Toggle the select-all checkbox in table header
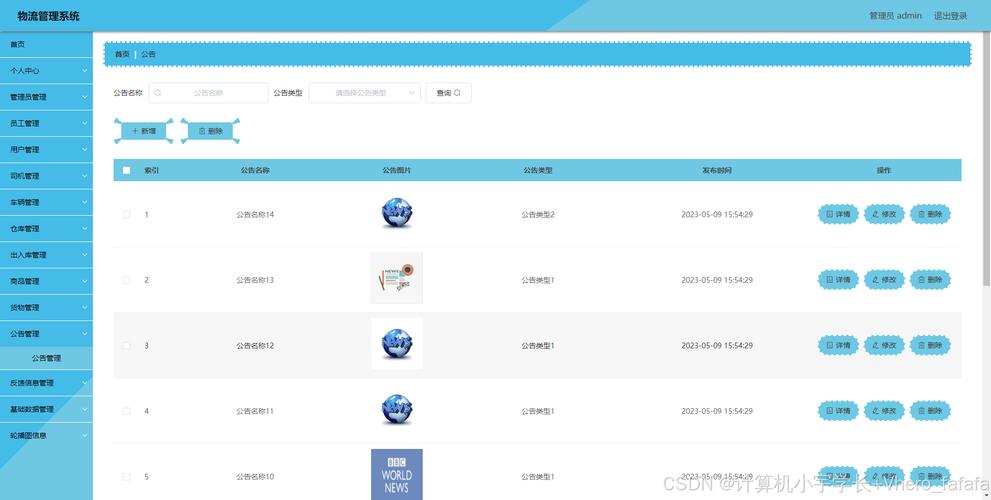Screen dimensions: 991x500 click(x=127, y=170)
